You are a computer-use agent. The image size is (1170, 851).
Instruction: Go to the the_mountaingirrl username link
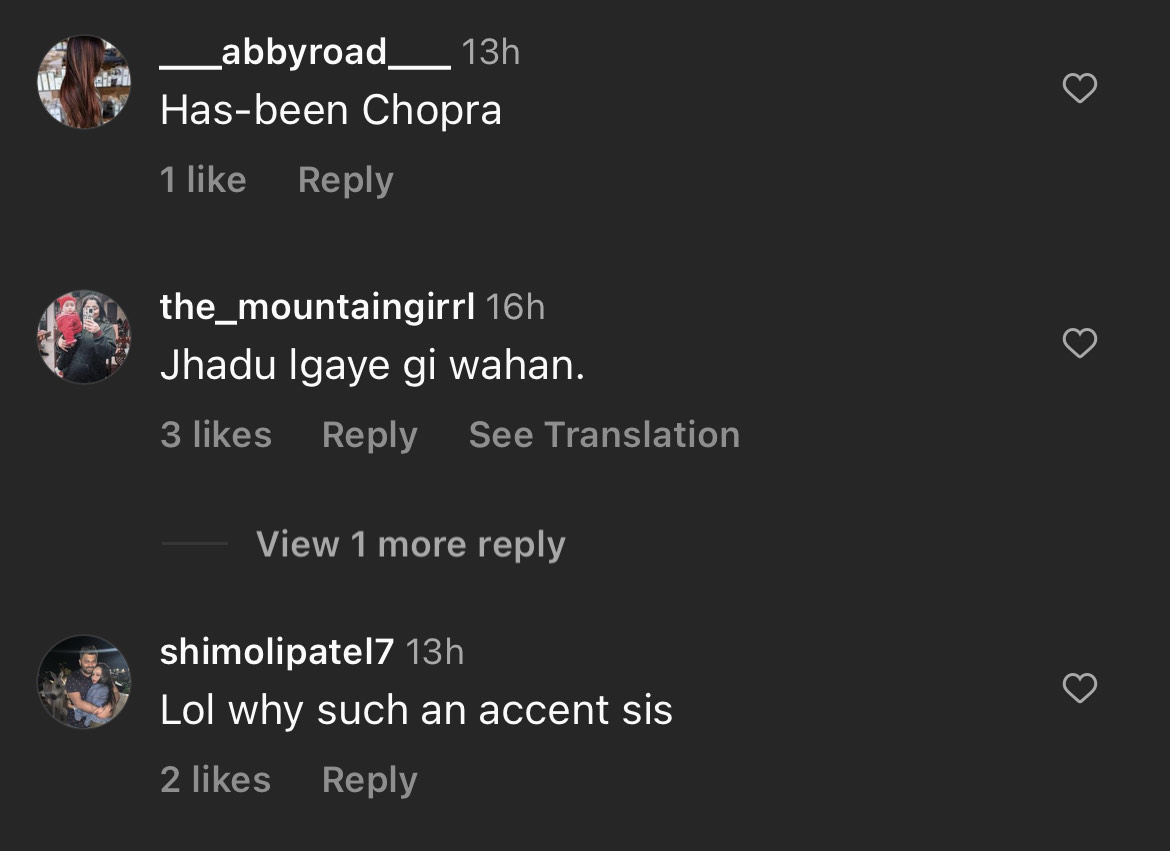click(x=317, y=307)
